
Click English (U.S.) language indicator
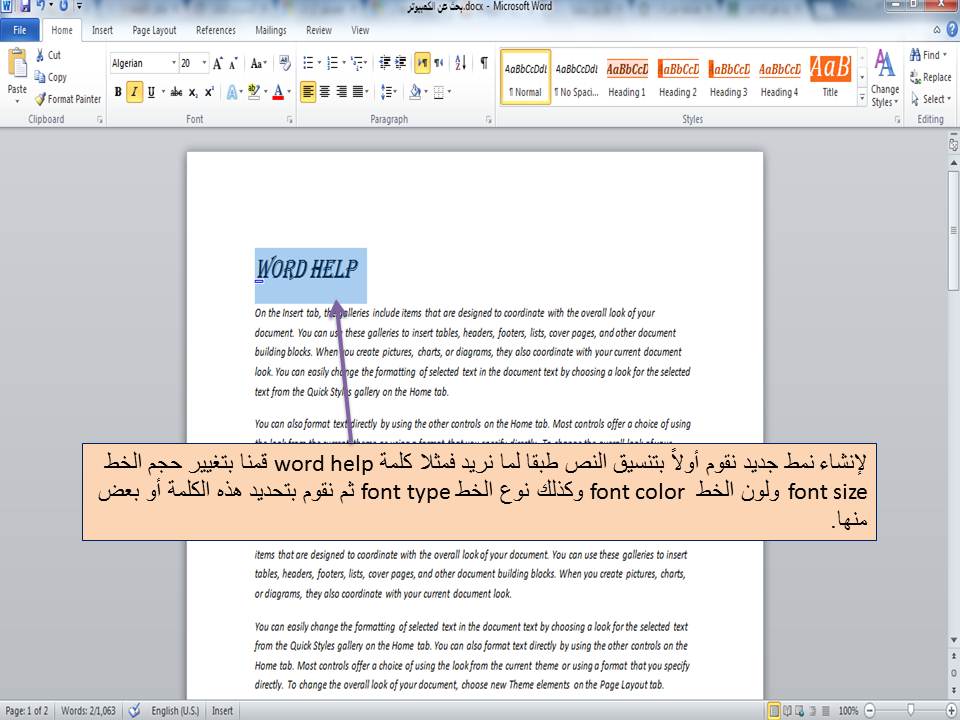[175, 711]
